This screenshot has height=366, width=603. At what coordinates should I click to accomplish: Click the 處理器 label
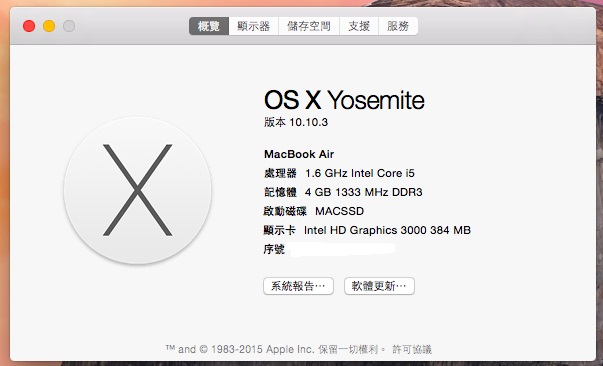280,173
